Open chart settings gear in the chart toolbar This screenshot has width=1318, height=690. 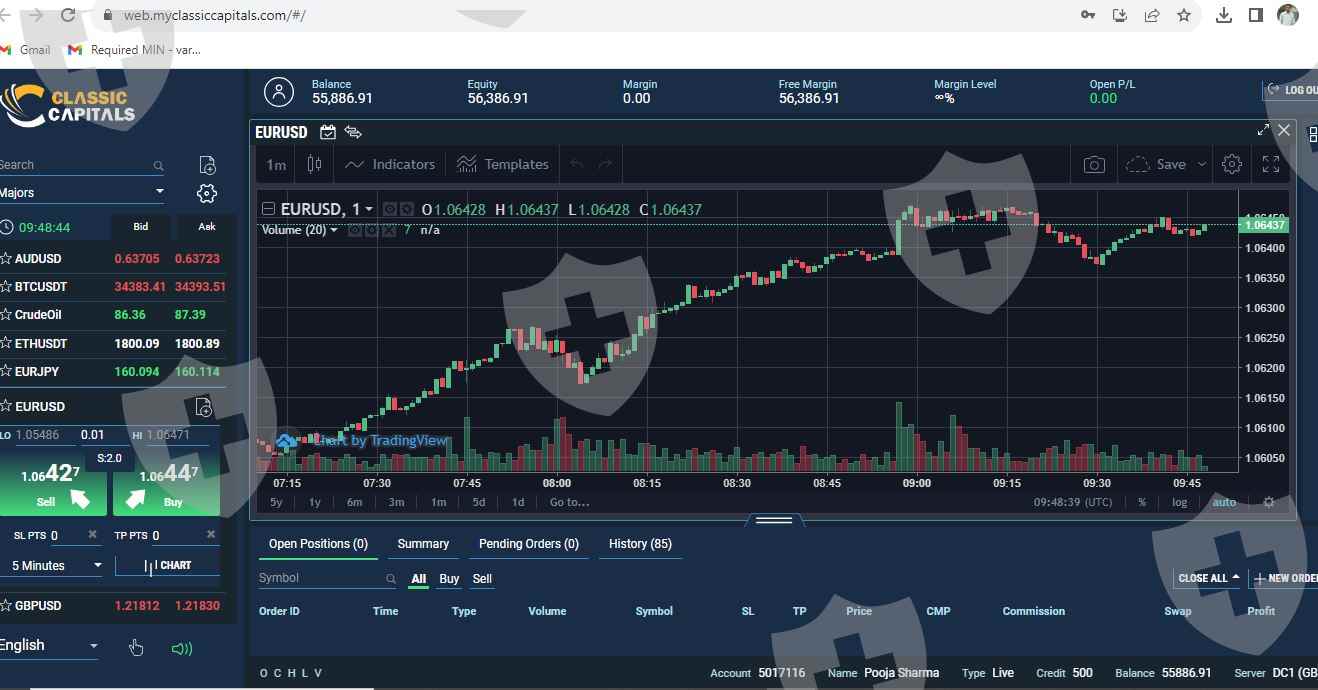click(x=1232, y=164)
